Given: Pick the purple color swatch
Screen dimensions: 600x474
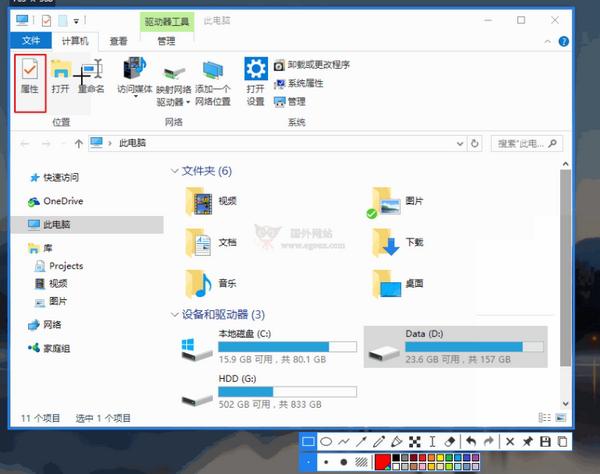Looking at the screenshot, I should (475, 458).
